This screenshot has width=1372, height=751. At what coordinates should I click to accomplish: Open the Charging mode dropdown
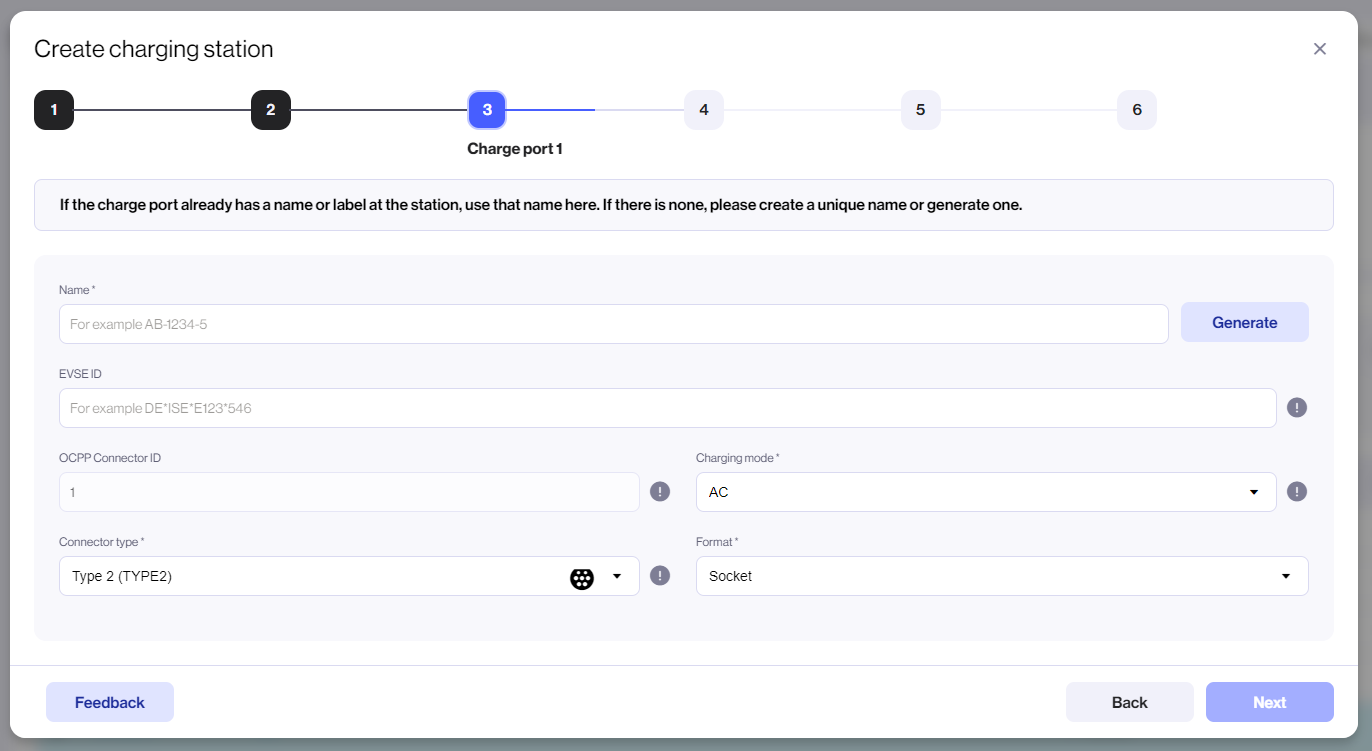(985, 492)
